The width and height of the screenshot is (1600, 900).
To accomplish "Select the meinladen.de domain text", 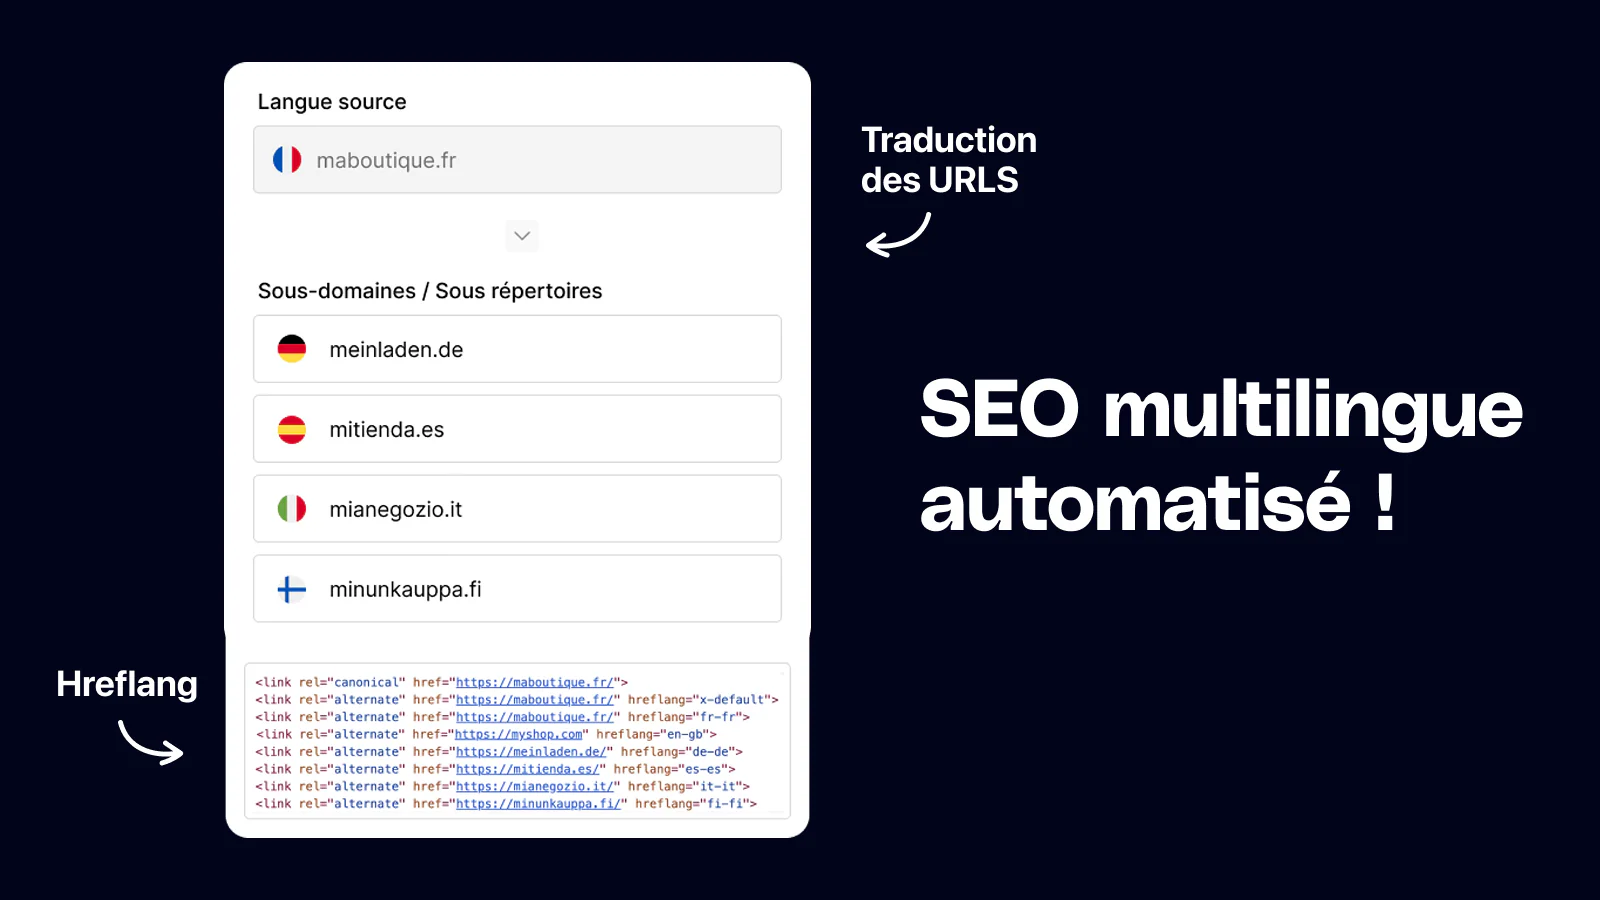I will pyautogui.click(x=396, y=350).
